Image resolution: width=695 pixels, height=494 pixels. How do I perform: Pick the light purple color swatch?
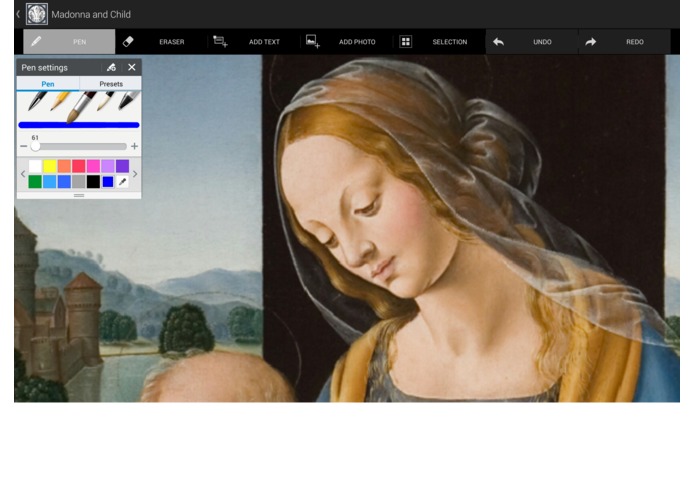(108, 166)
